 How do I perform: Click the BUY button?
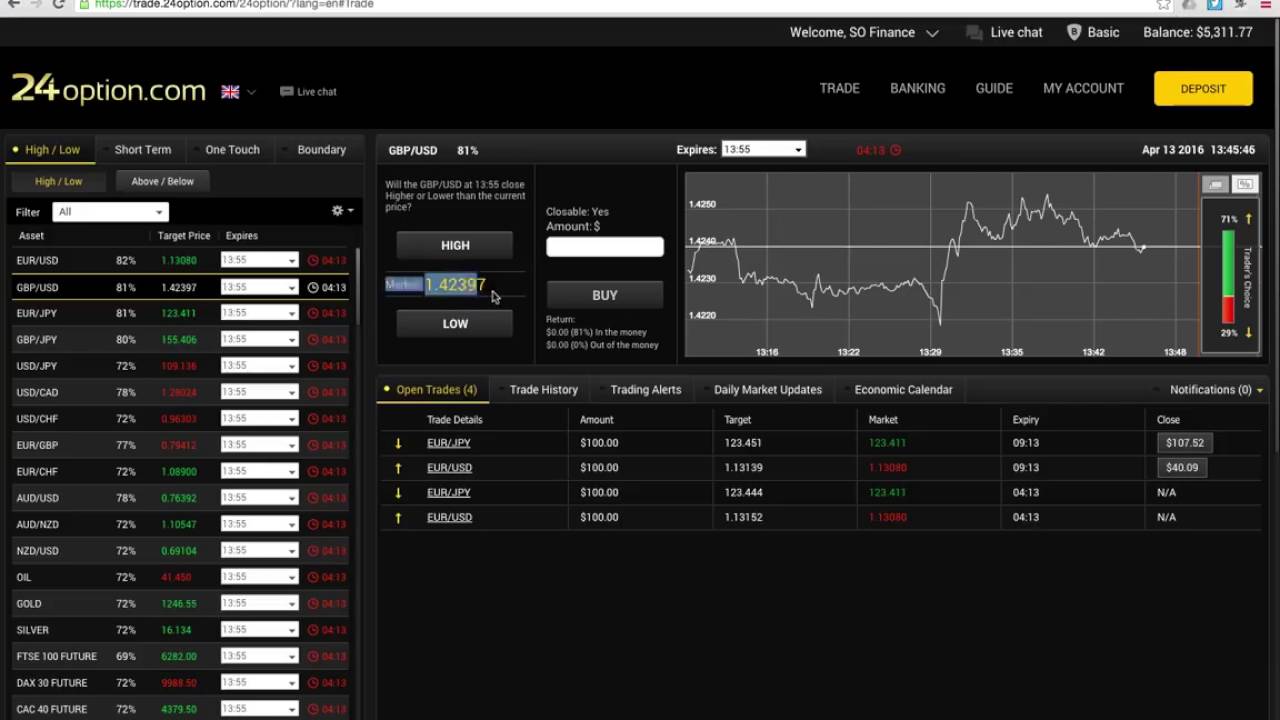point(605,295)
